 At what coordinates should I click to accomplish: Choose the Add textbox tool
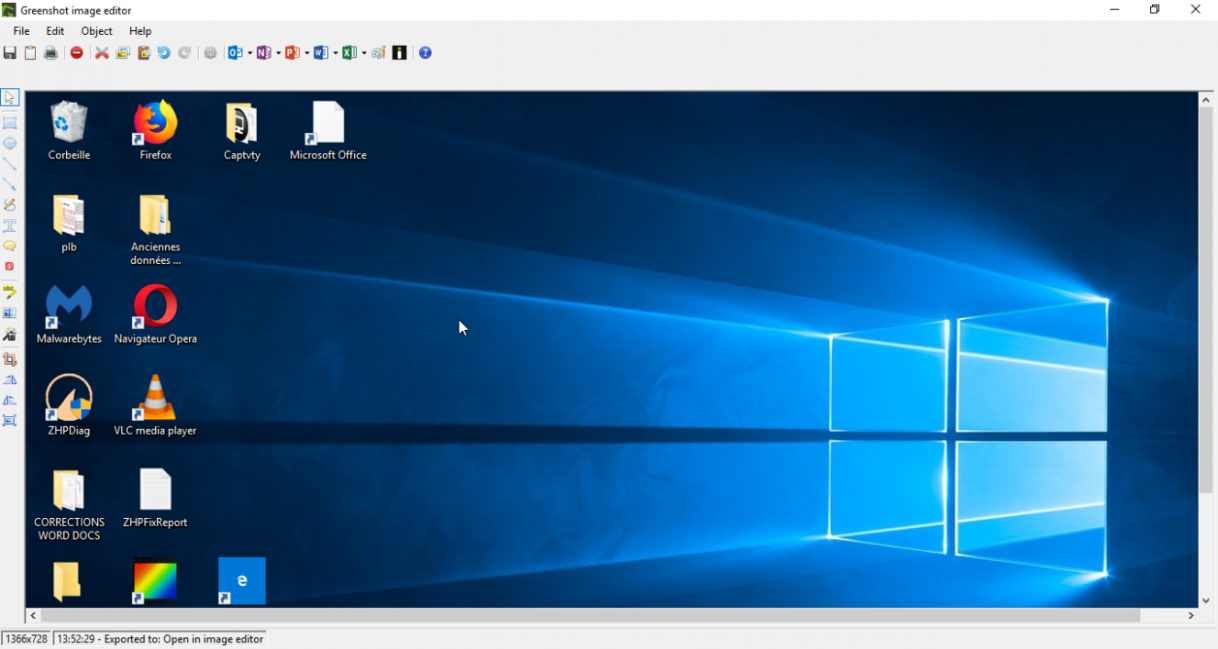tap(10, 226)
